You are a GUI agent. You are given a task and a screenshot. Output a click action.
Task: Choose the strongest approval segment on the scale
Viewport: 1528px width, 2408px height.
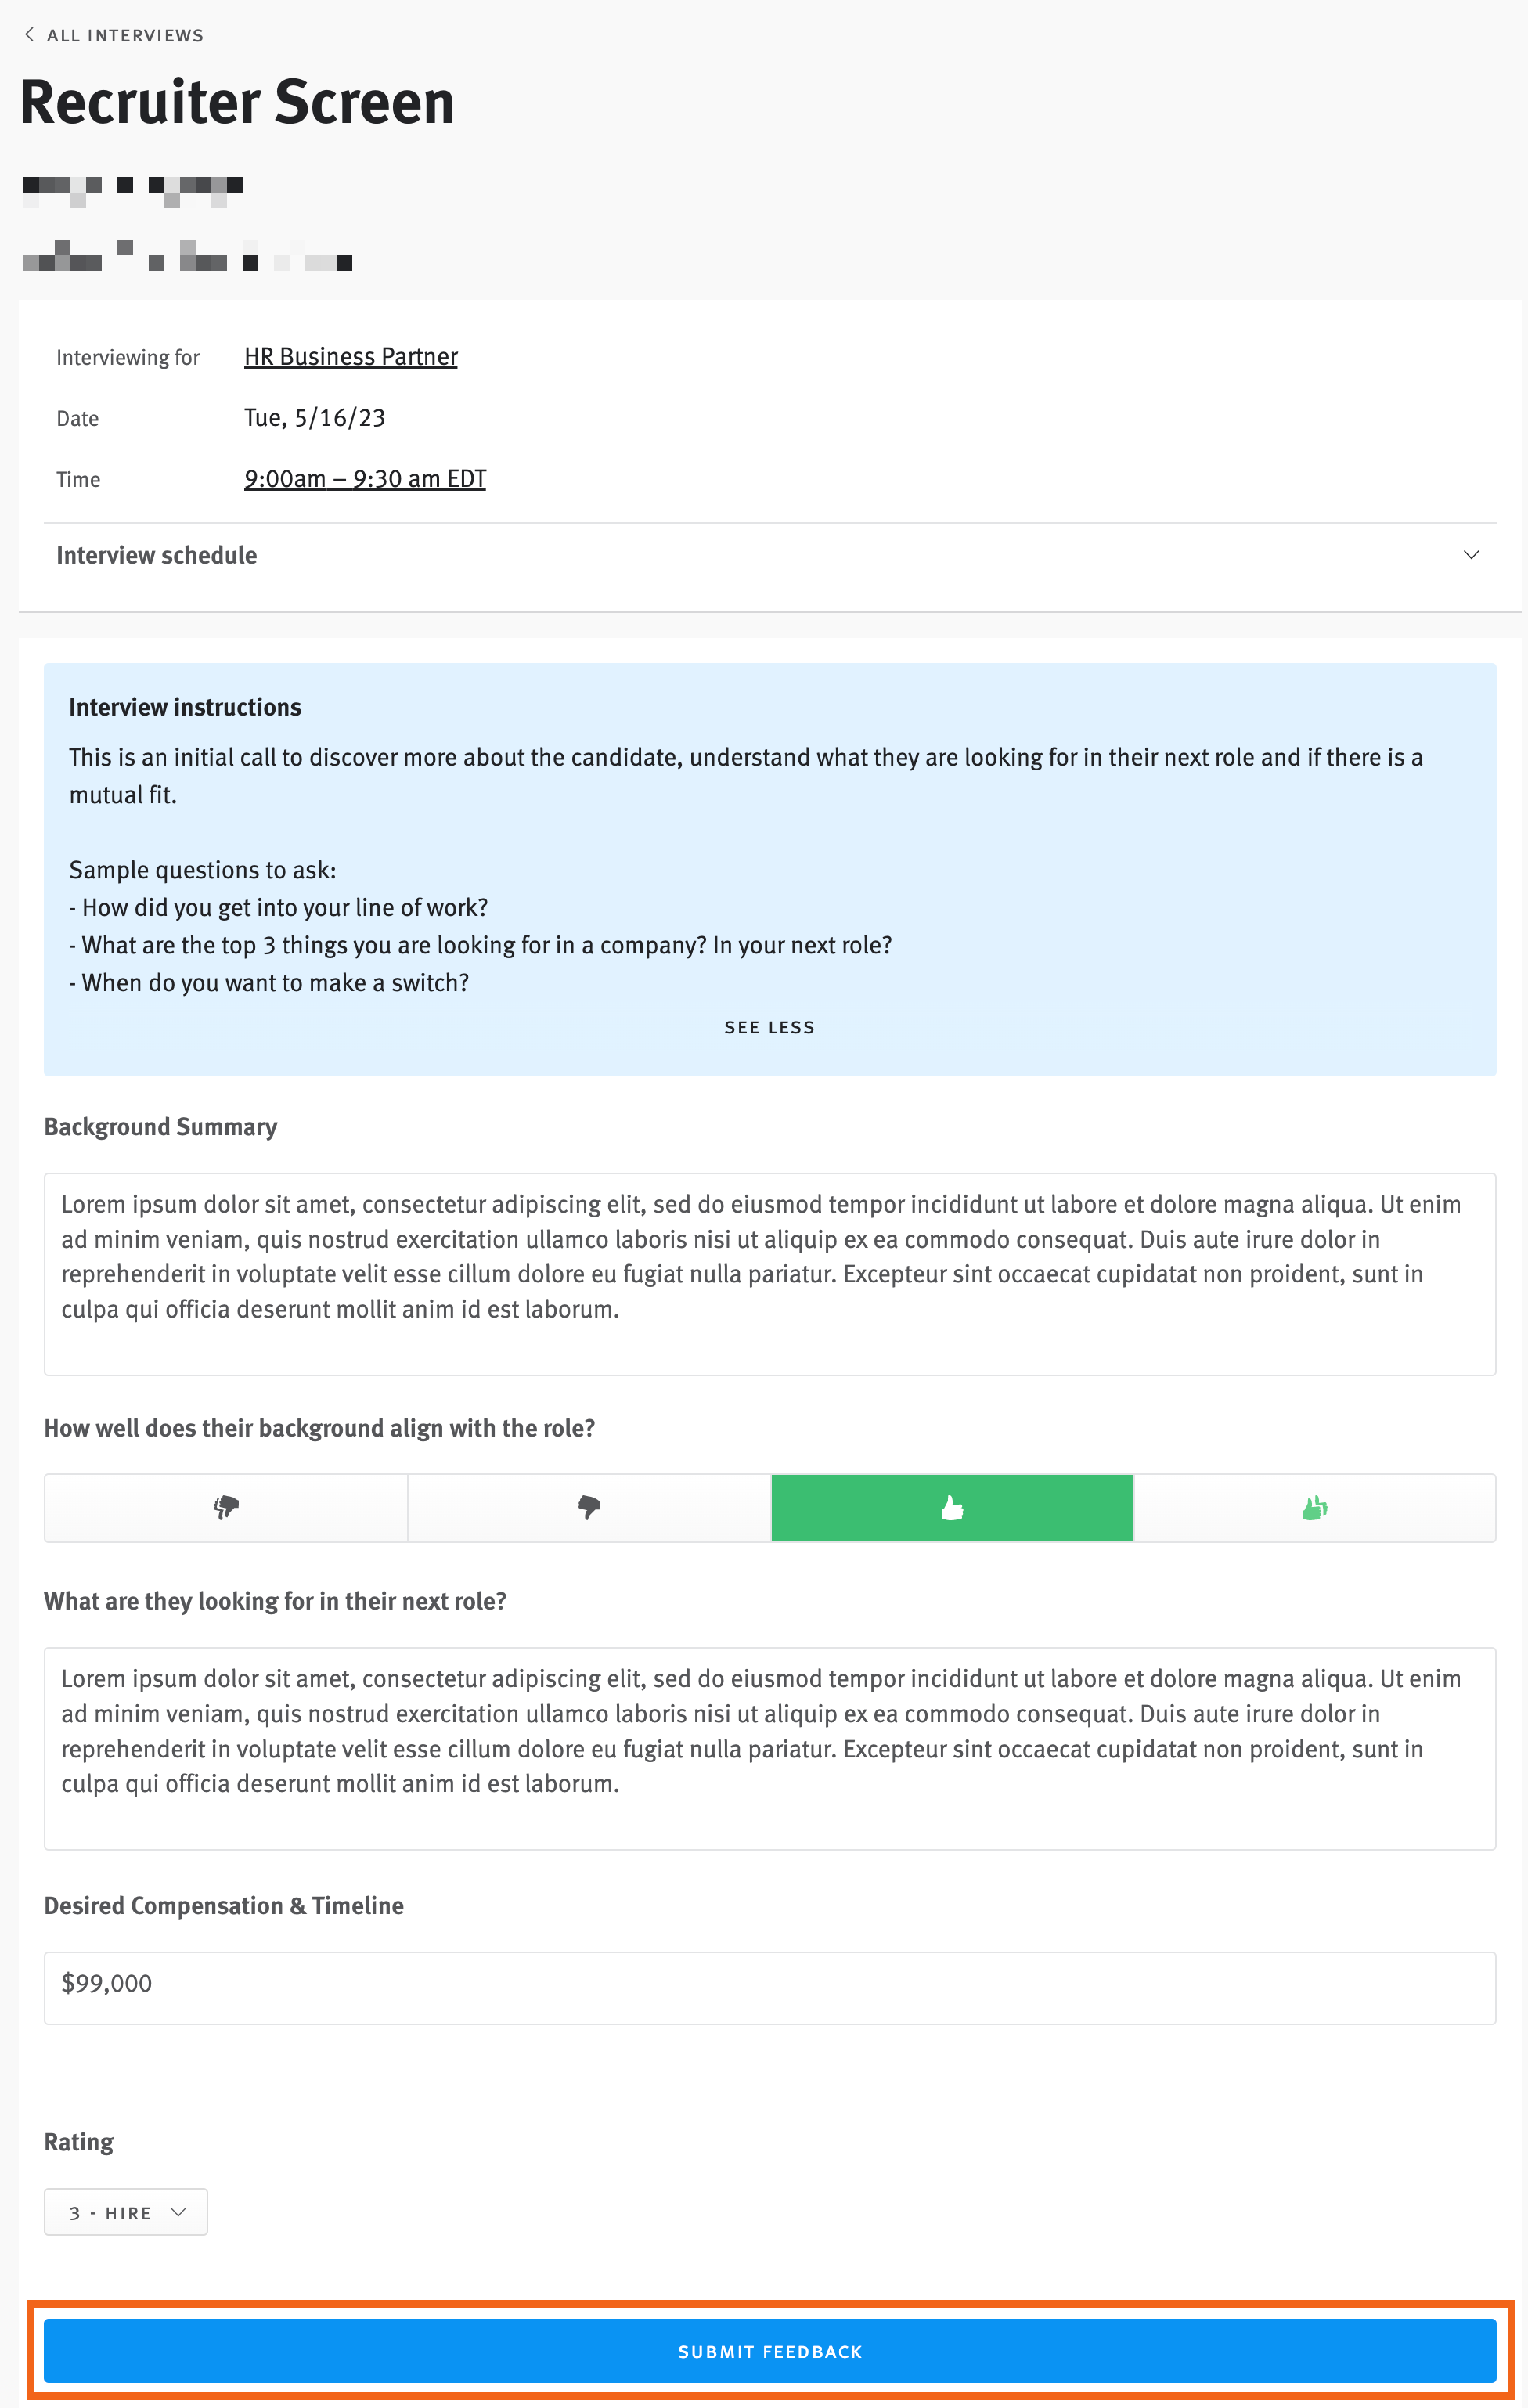coord(1314,1508)
